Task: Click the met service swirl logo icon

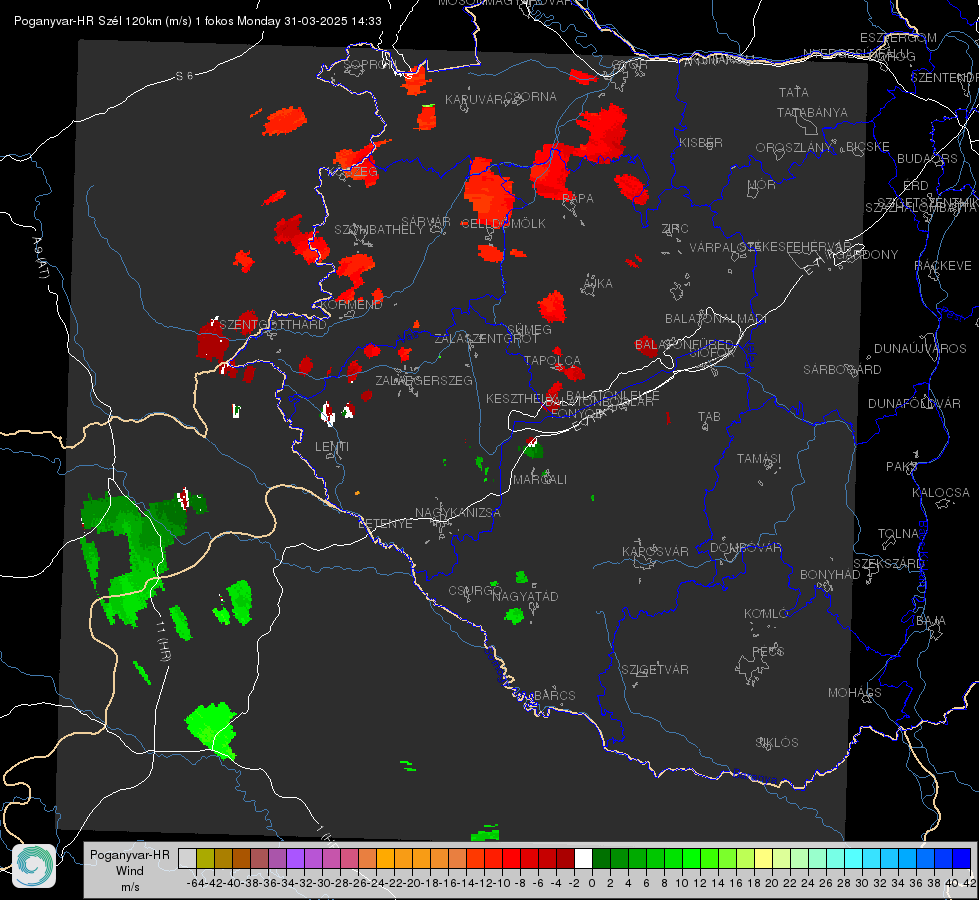Action: (x=34, y=866)
